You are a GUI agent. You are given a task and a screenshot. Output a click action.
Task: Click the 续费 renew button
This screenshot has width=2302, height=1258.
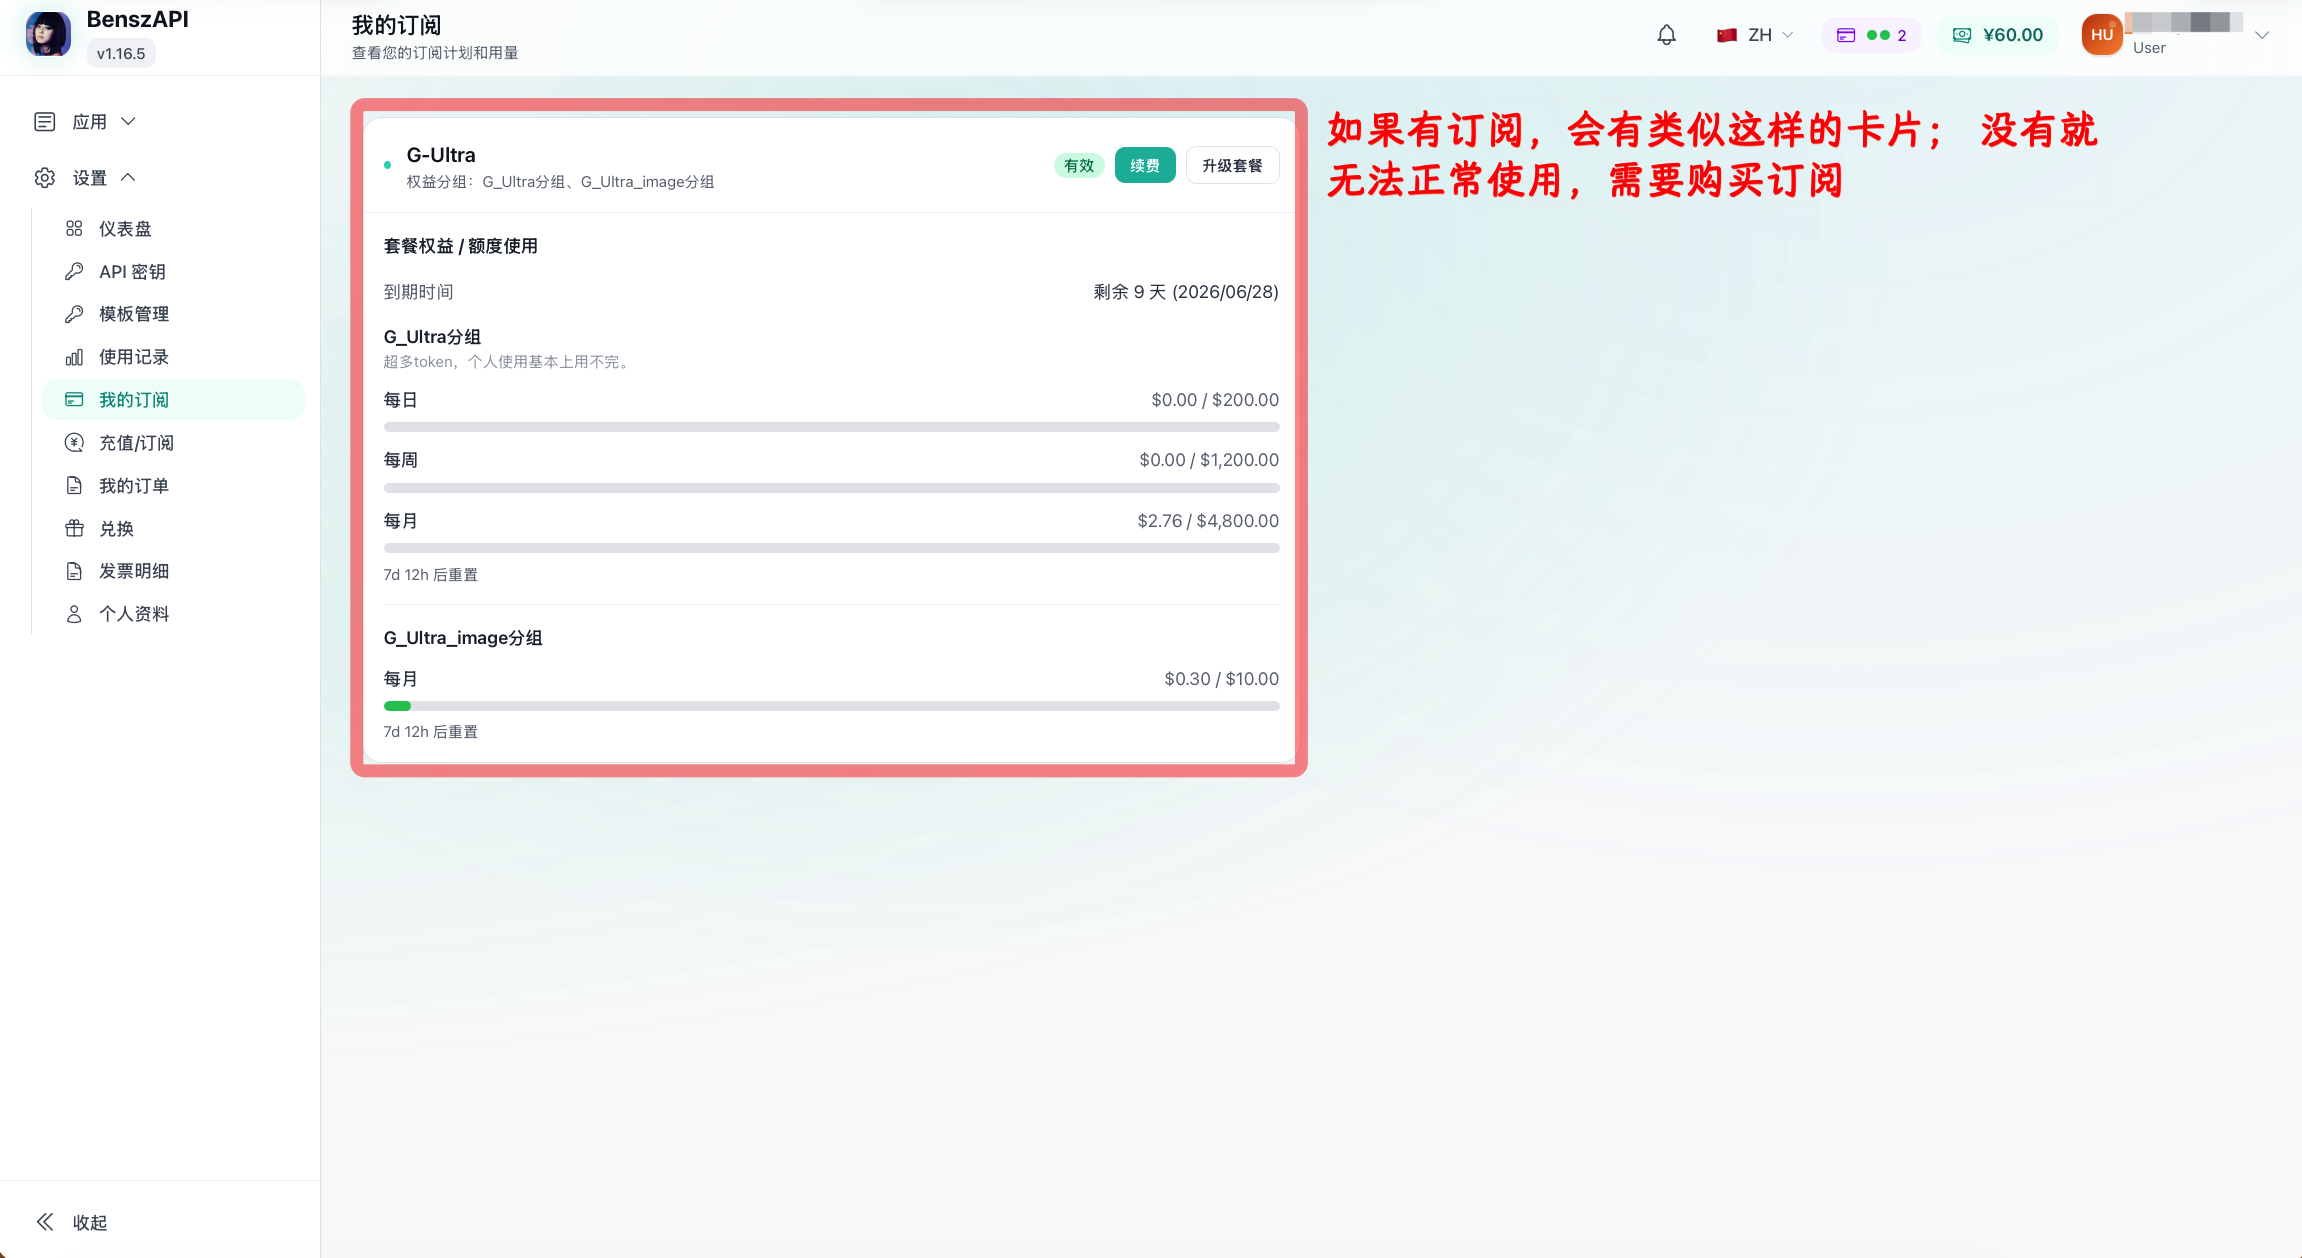(1145, 166)
